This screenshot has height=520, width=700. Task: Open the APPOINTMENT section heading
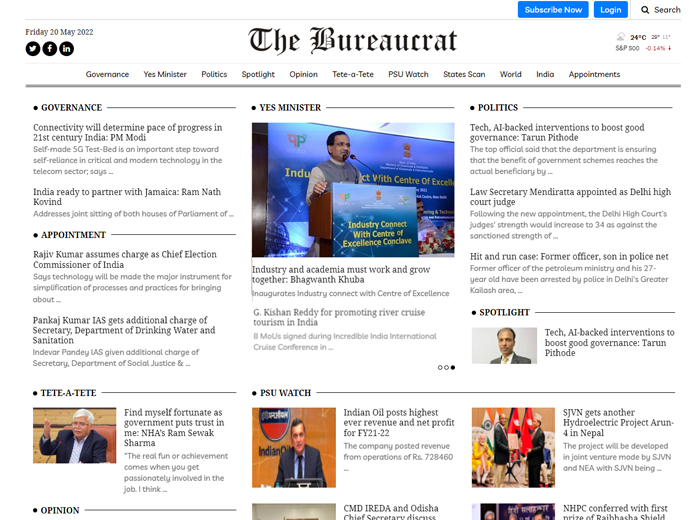73,235
